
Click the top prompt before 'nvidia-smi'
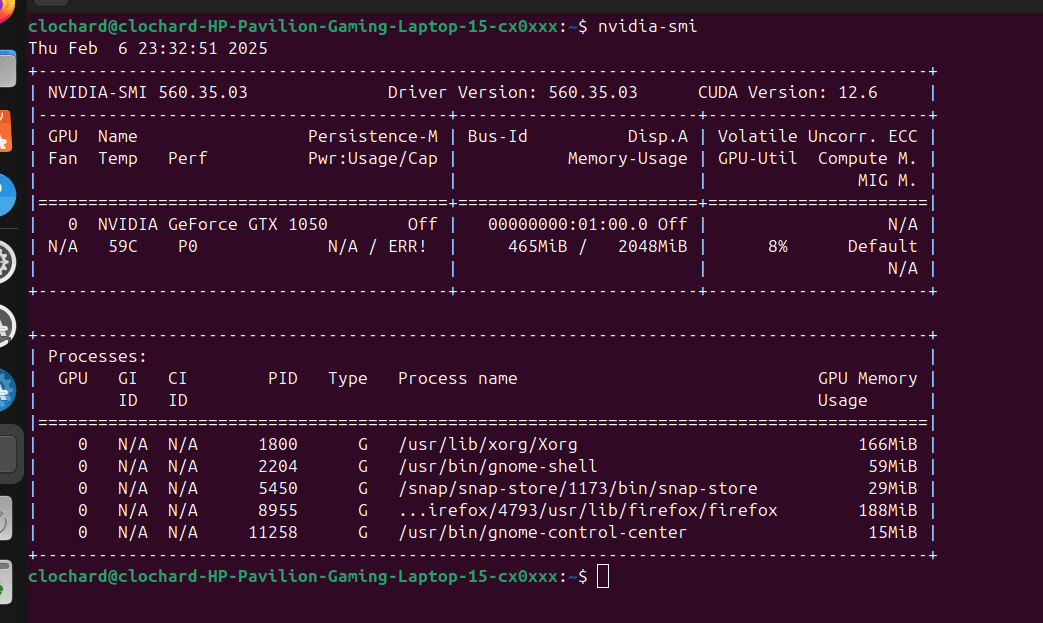pyautogui.click(x=308, y=27)
